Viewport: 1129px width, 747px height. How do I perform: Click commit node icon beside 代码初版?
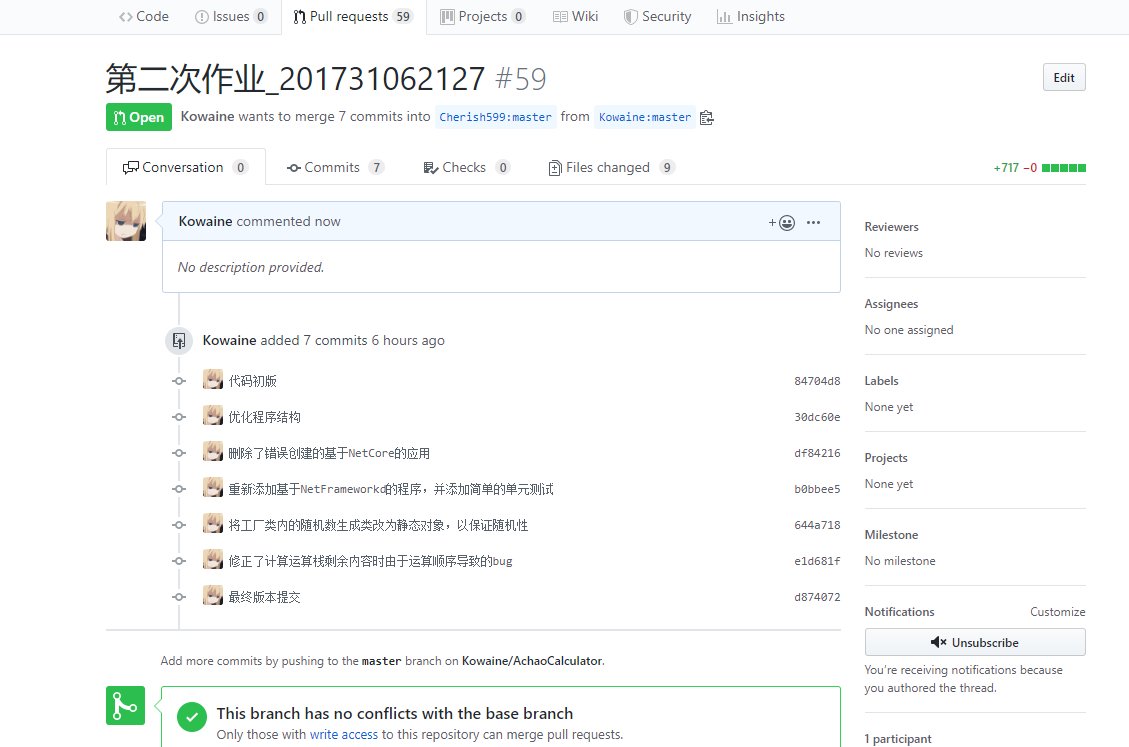tap(179, 381)
